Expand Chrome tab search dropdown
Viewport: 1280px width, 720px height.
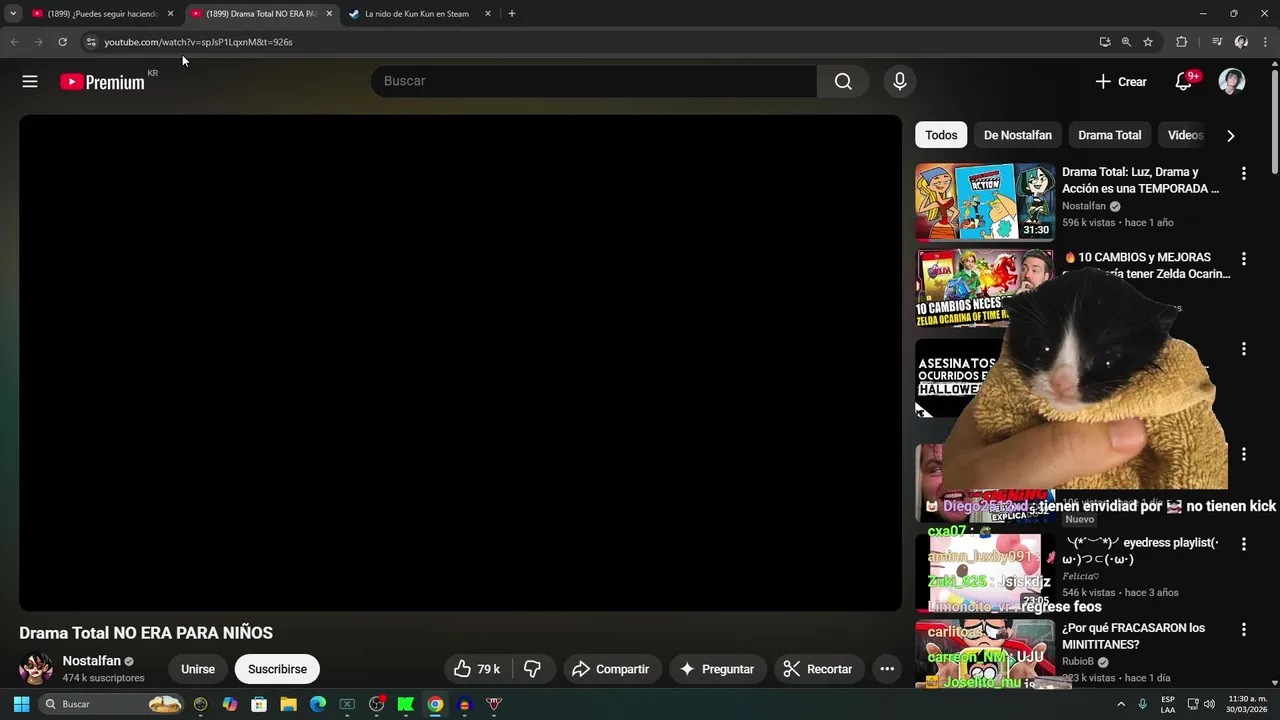13,14
